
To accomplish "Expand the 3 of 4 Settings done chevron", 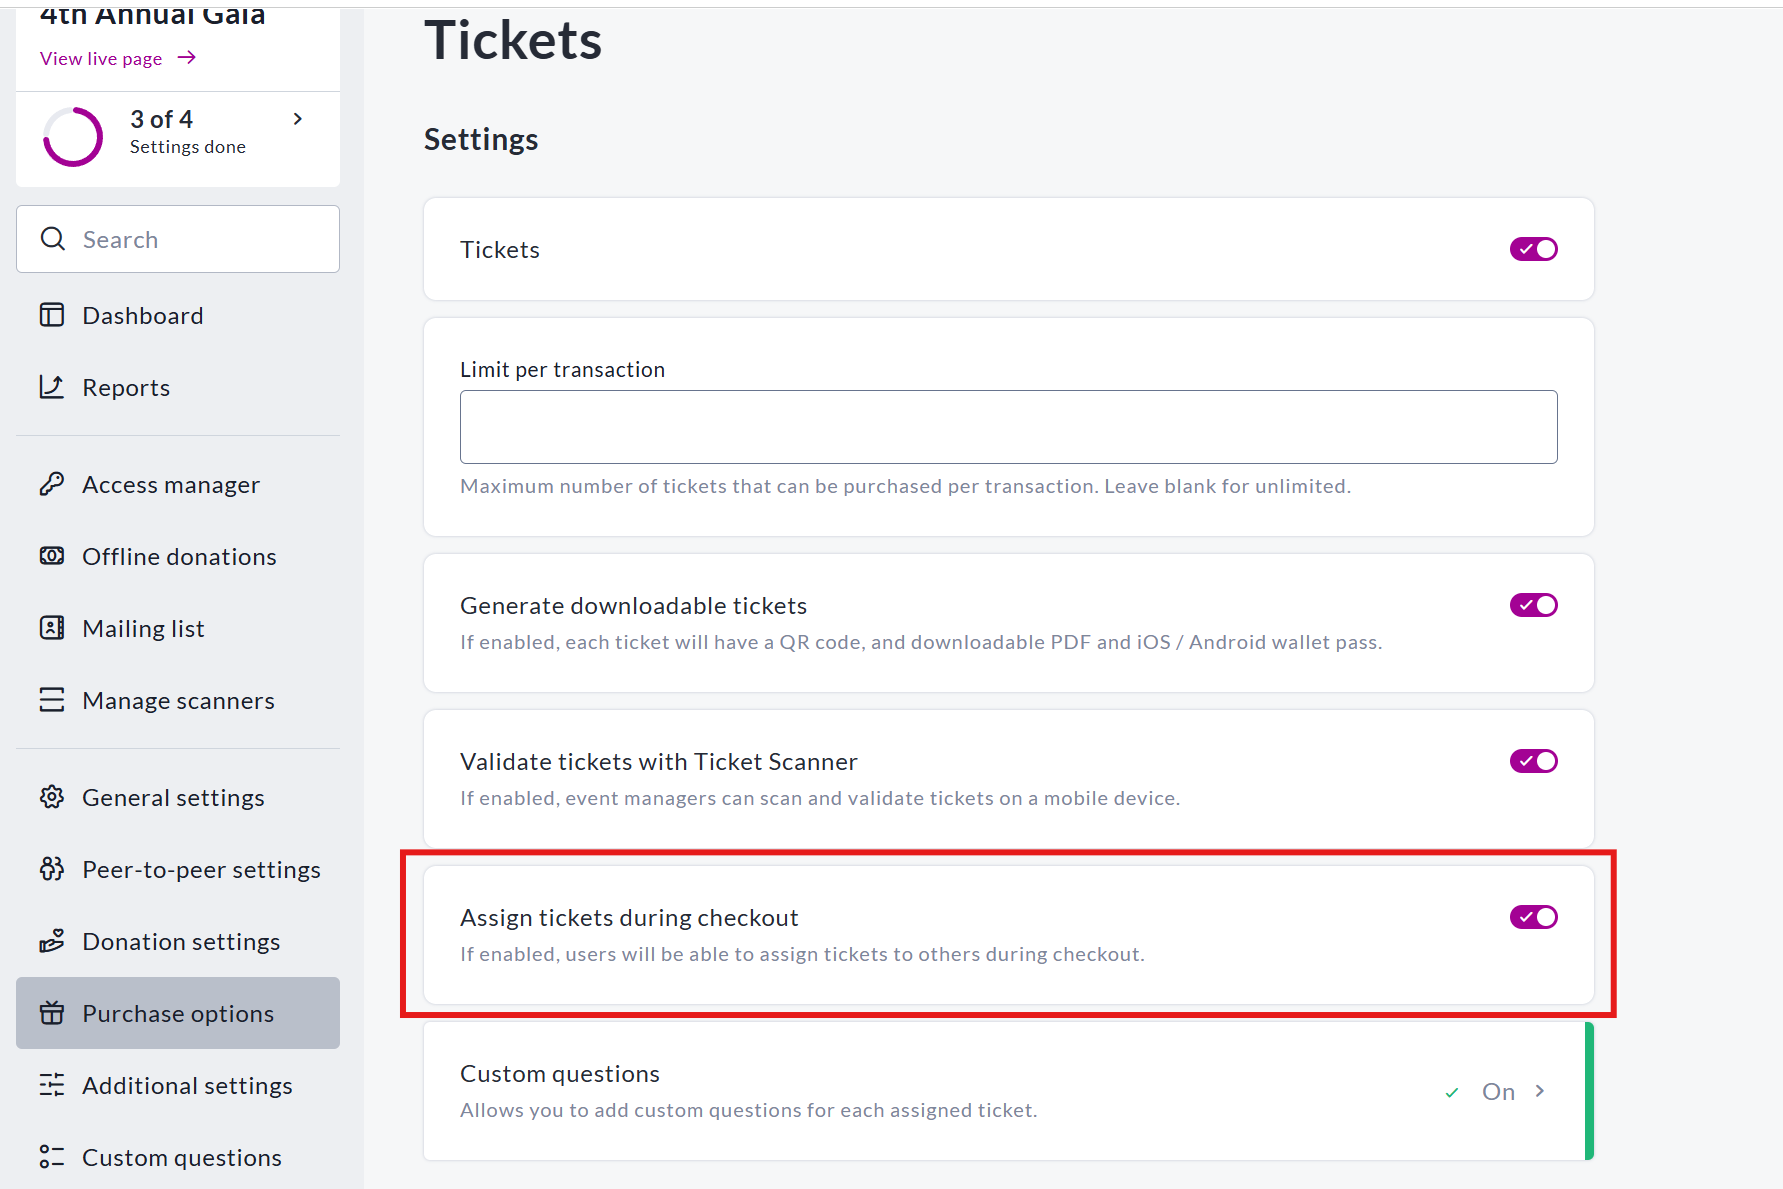I will click(298, 119).
